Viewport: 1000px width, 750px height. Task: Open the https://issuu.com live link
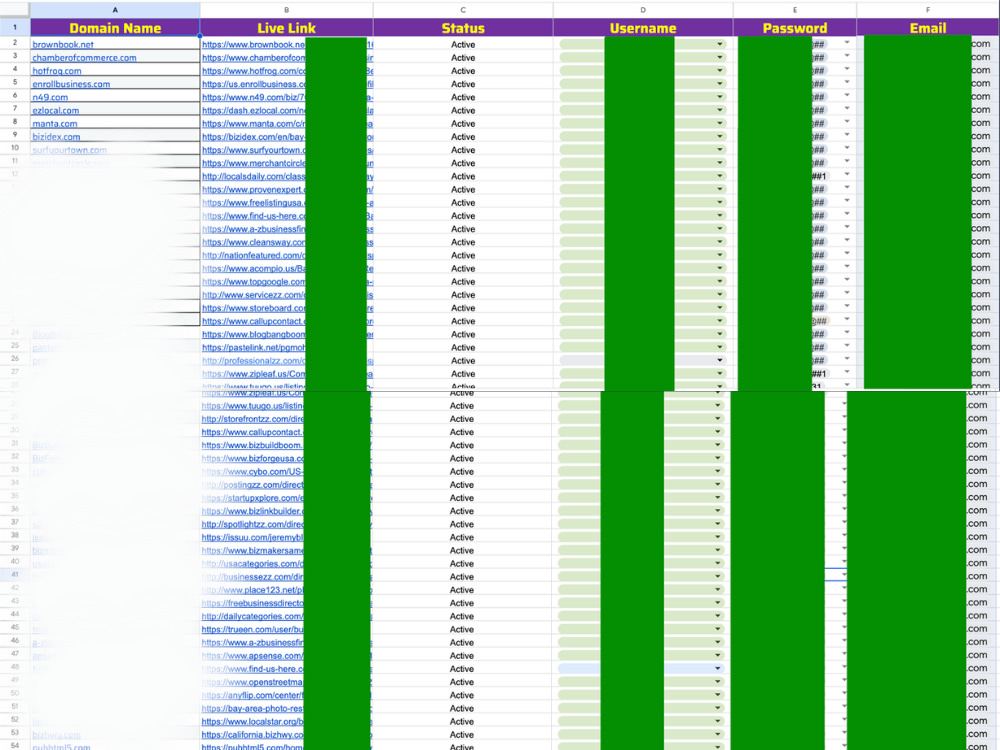click(x=253, y=538)
